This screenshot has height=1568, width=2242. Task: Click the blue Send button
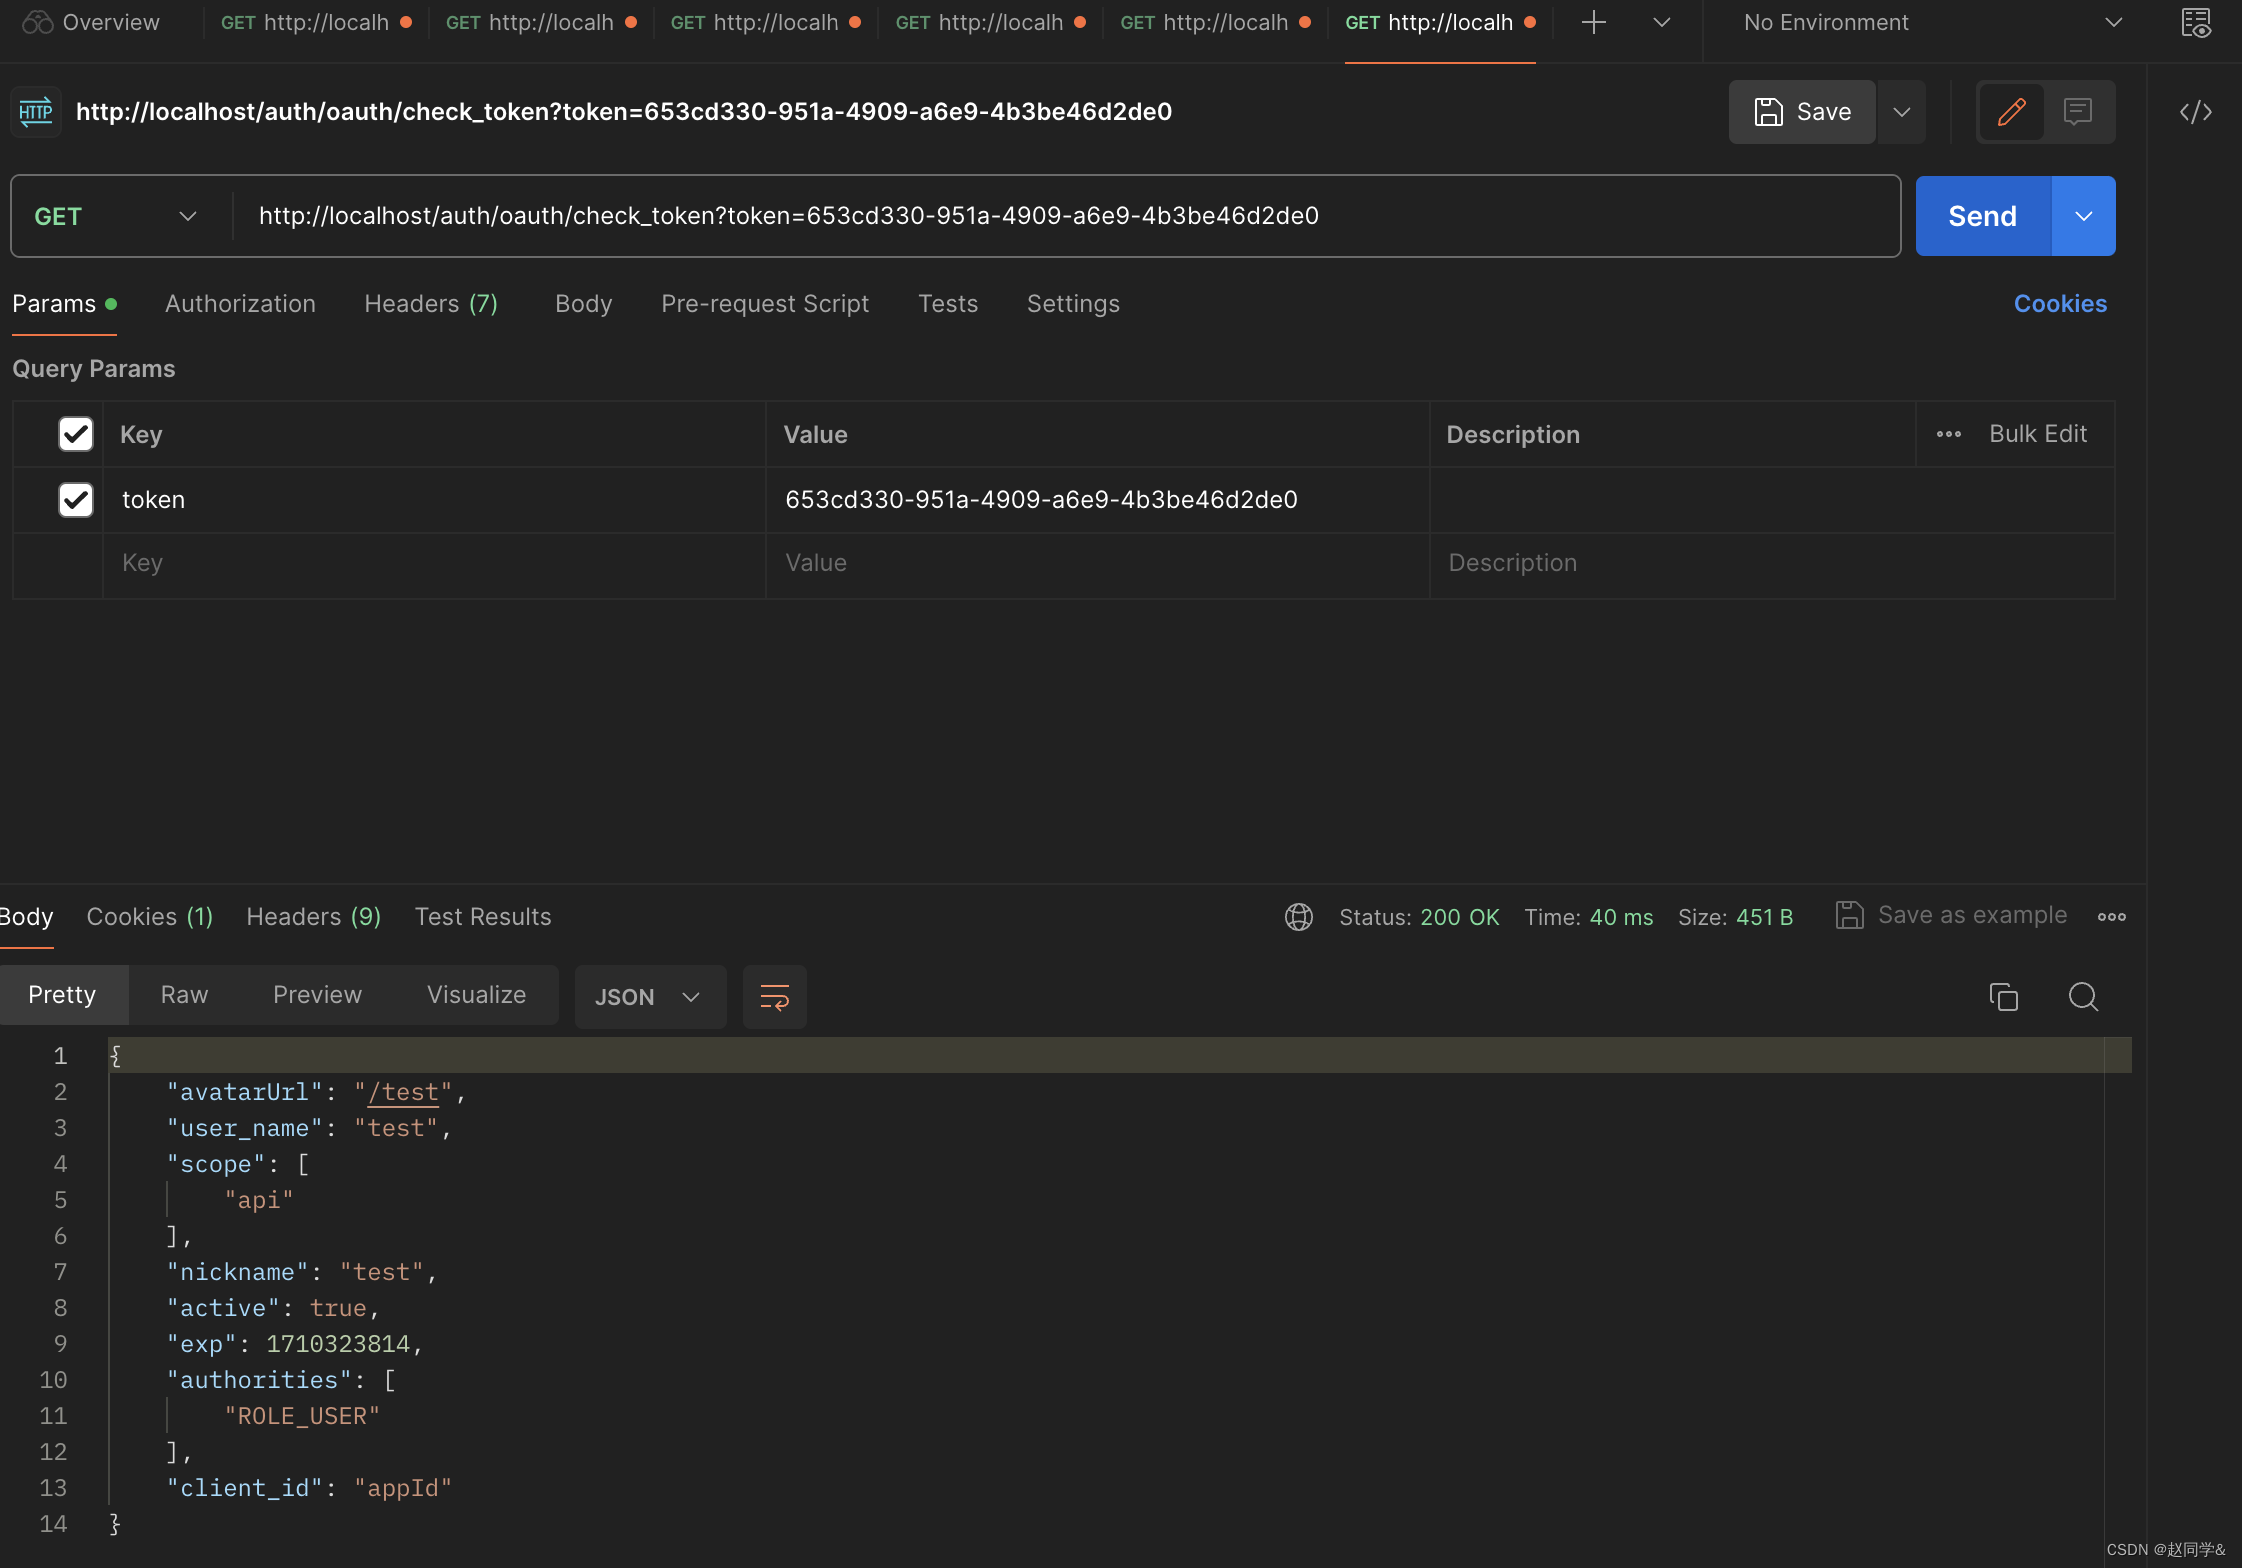[1982, 216]
